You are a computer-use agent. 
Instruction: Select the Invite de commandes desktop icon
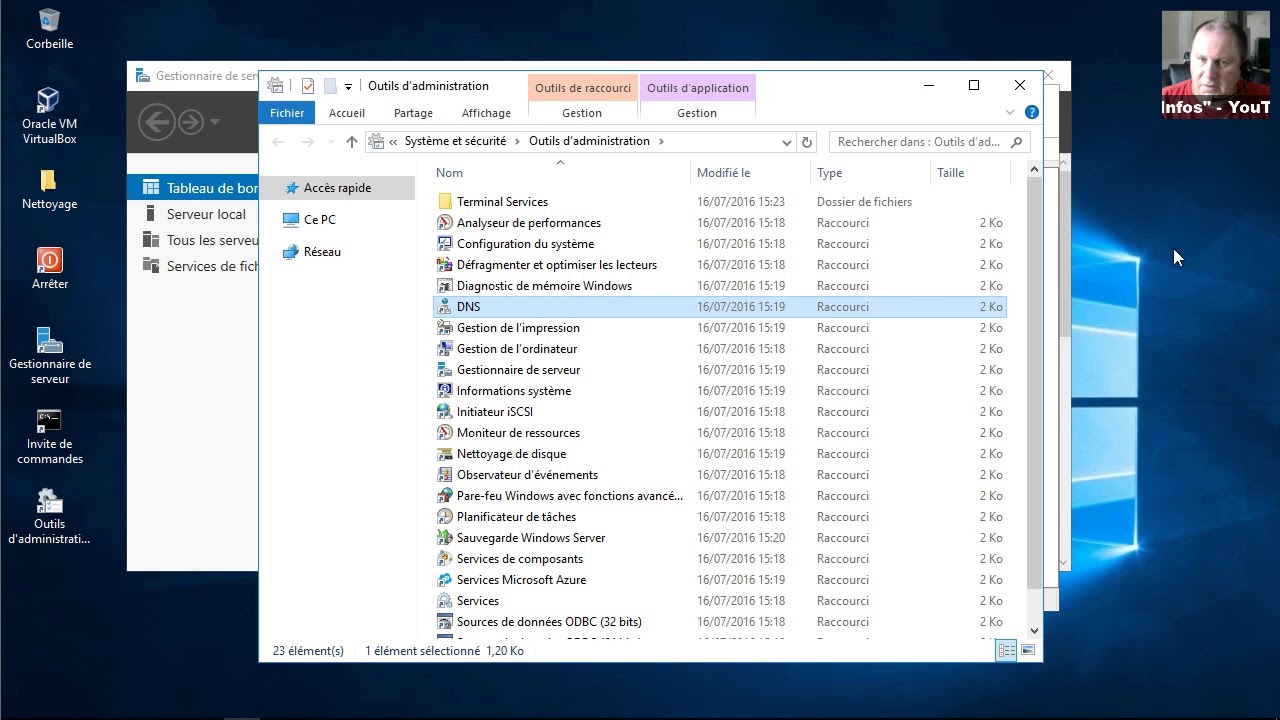[x=49, y=435]
